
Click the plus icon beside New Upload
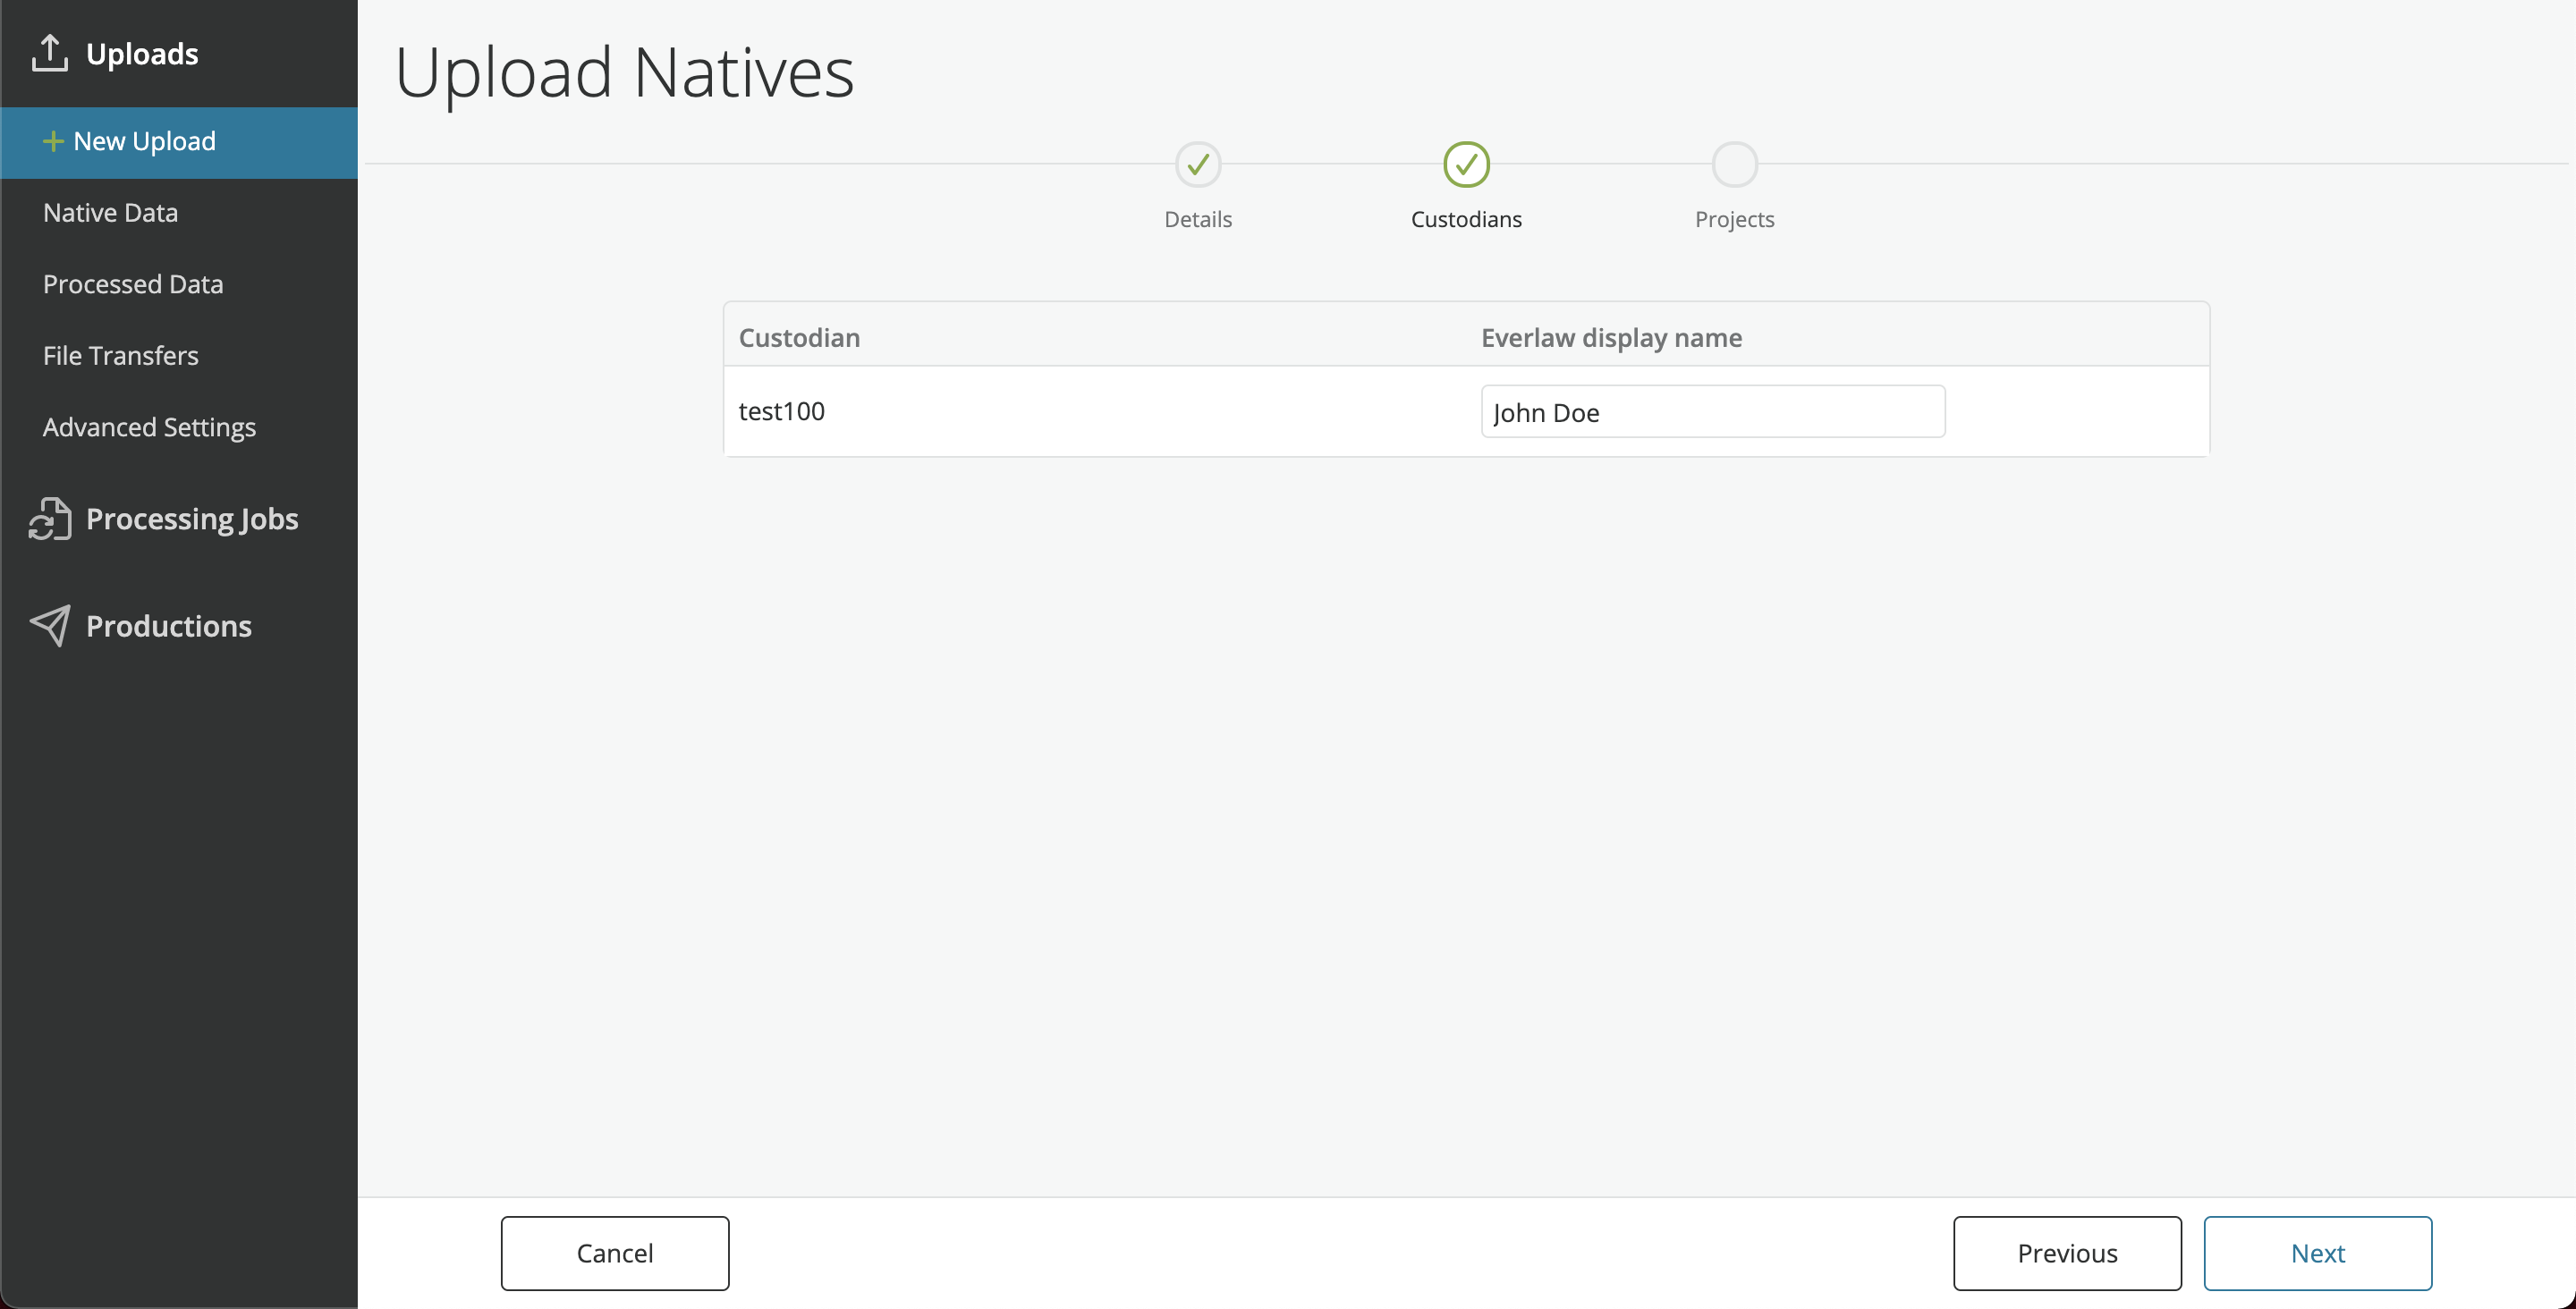tap(53, 142)
